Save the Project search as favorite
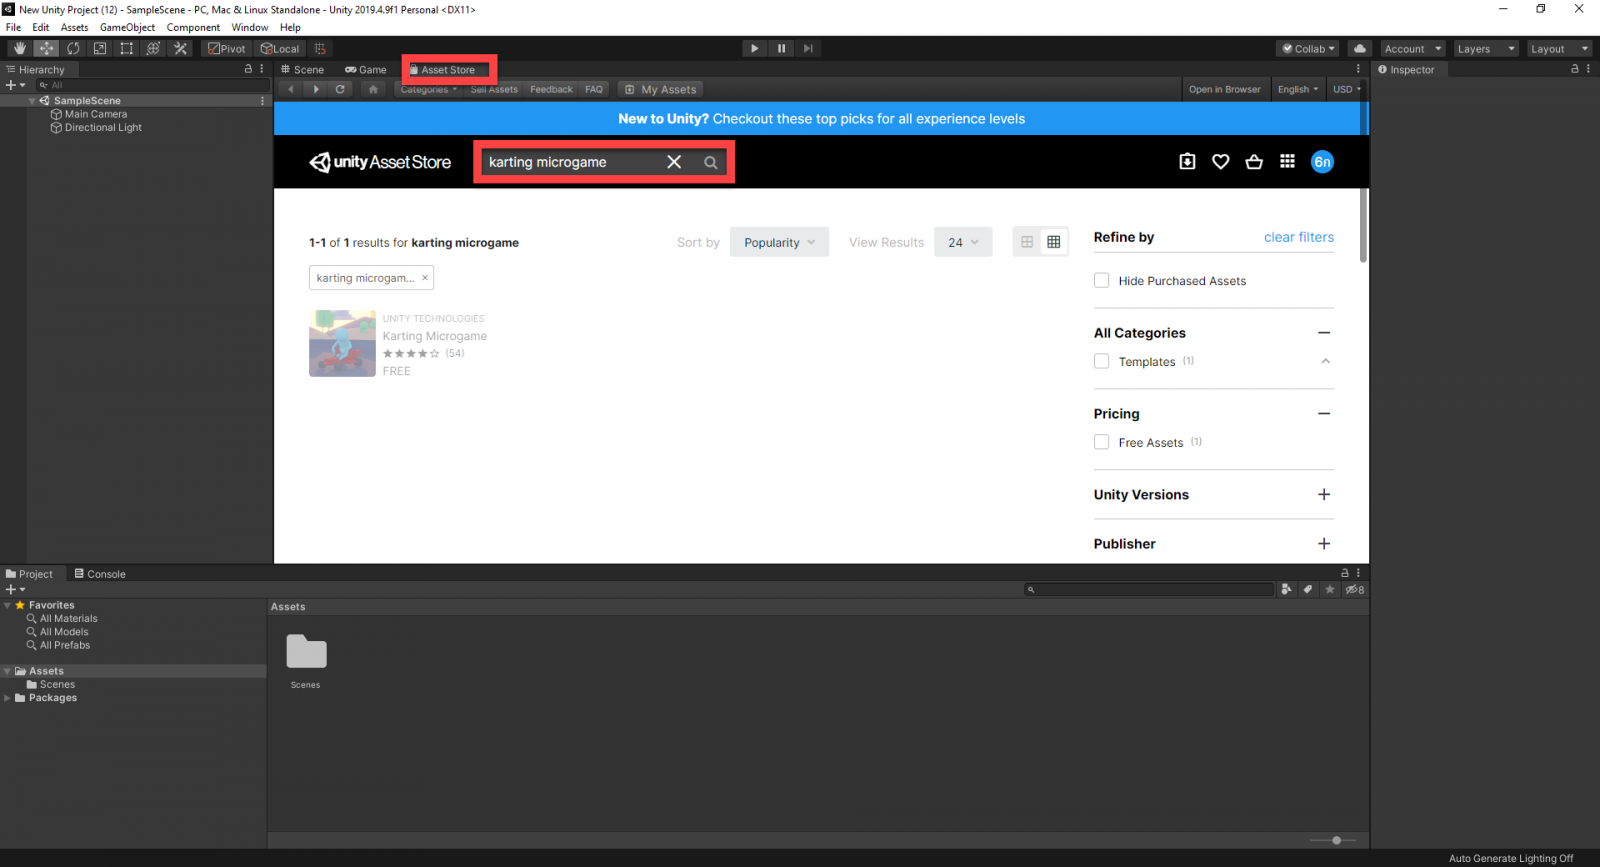 click(x=1329, y=589)
